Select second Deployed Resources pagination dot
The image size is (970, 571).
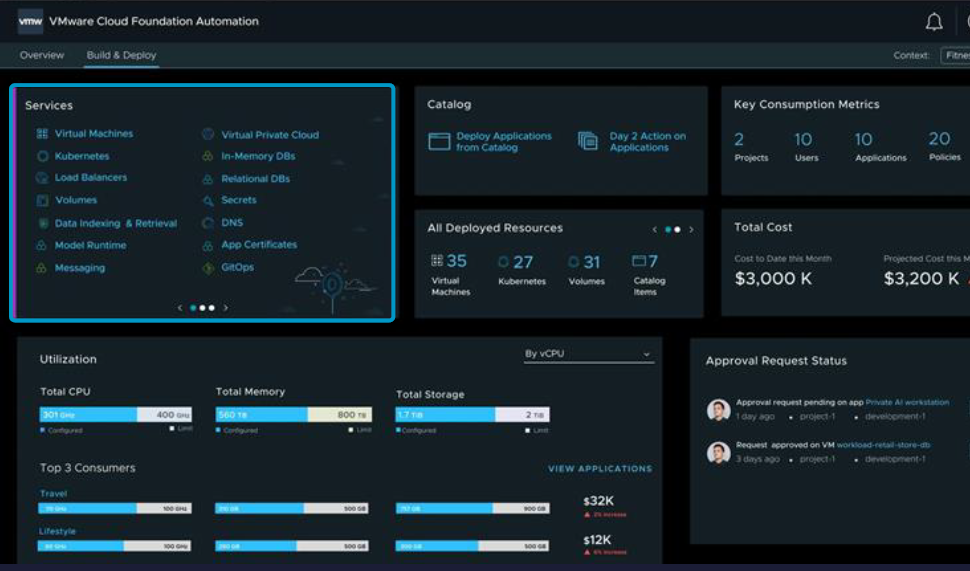(677, 230)
